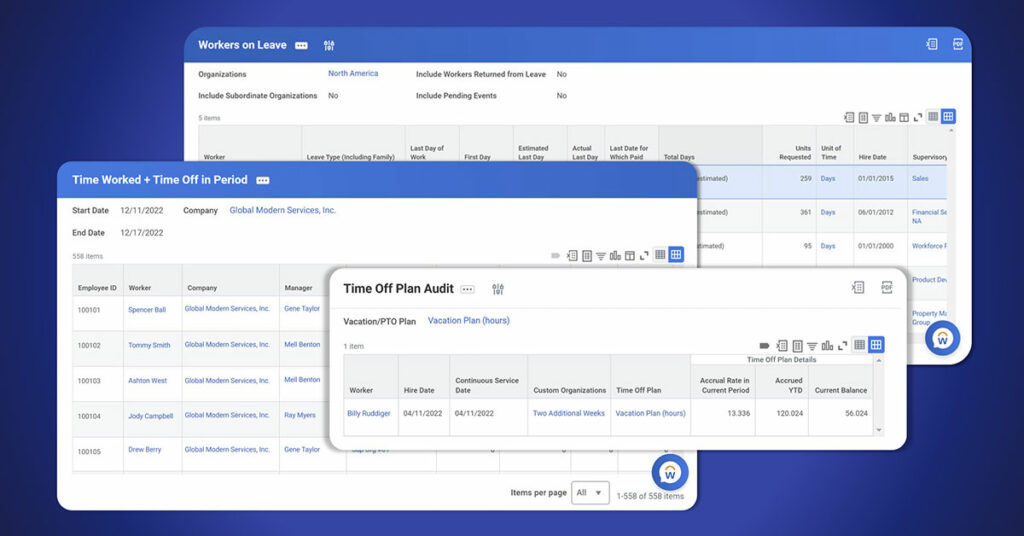Viewport: 1024px width, 536px height.
Task: Open Vacation Plan (hours) link in table row
Action: pyautogui.click(x=650, y=413)
